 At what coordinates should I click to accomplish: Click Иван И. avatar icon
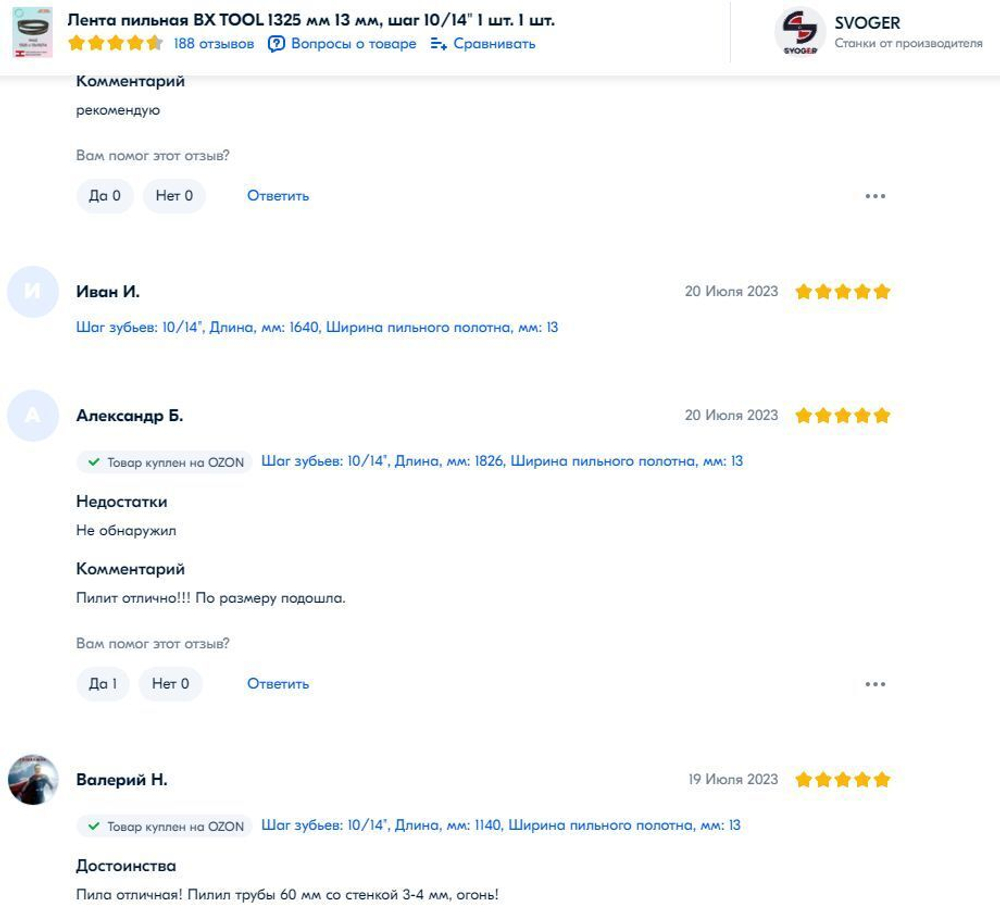coord(33,292)
